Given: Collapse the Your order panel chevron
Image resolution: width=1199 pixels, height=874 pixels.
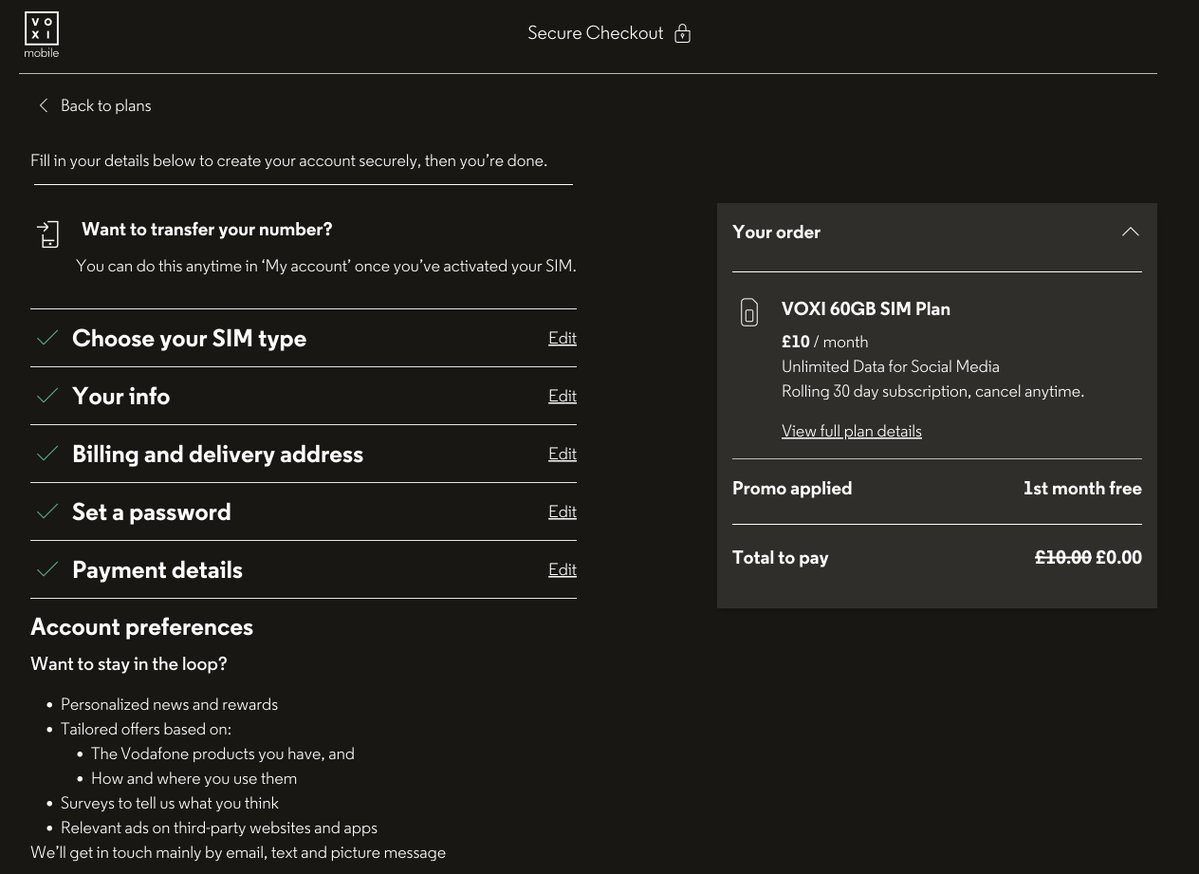Looking at the screenshot, I should [1129, 232].
